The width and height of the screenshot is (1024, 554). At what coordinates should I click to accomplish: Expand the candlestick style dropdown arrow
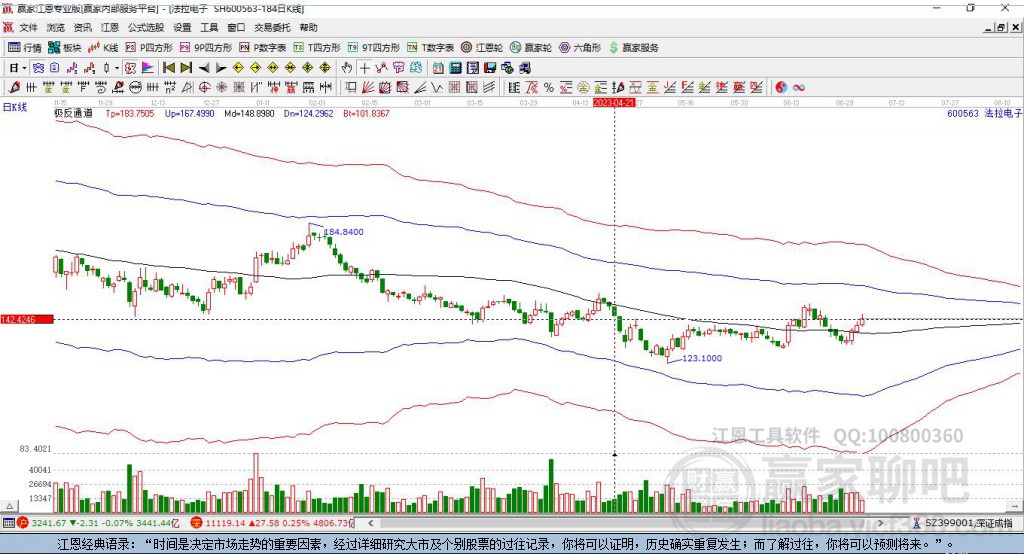(117, 68)
